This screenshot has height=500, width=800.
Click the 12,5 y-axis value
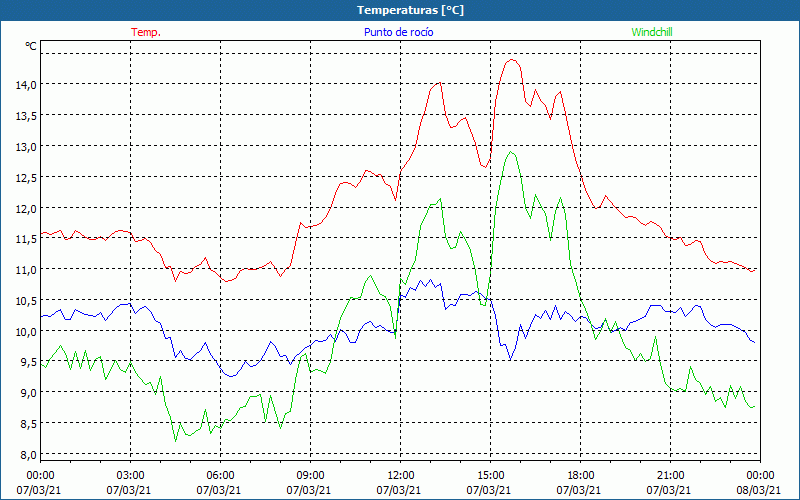coord(26,178)
